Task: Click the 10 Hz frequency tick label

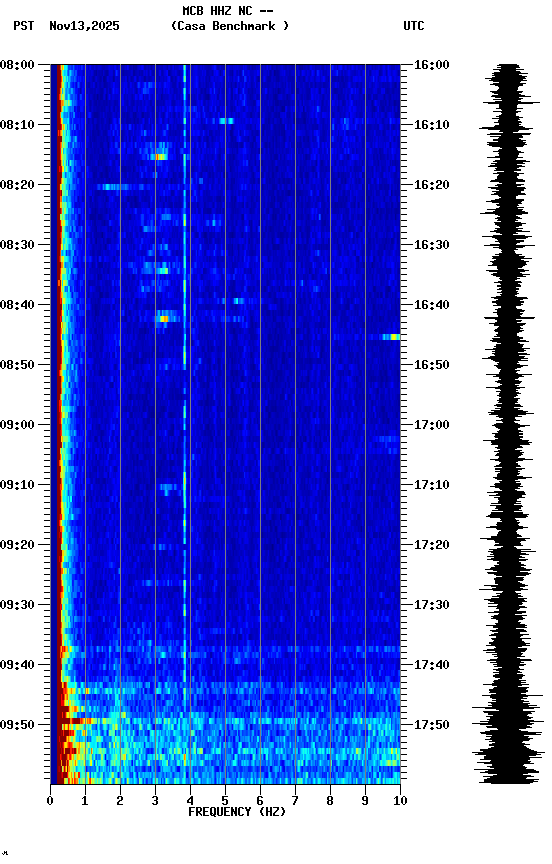Action: pos(401,801)
